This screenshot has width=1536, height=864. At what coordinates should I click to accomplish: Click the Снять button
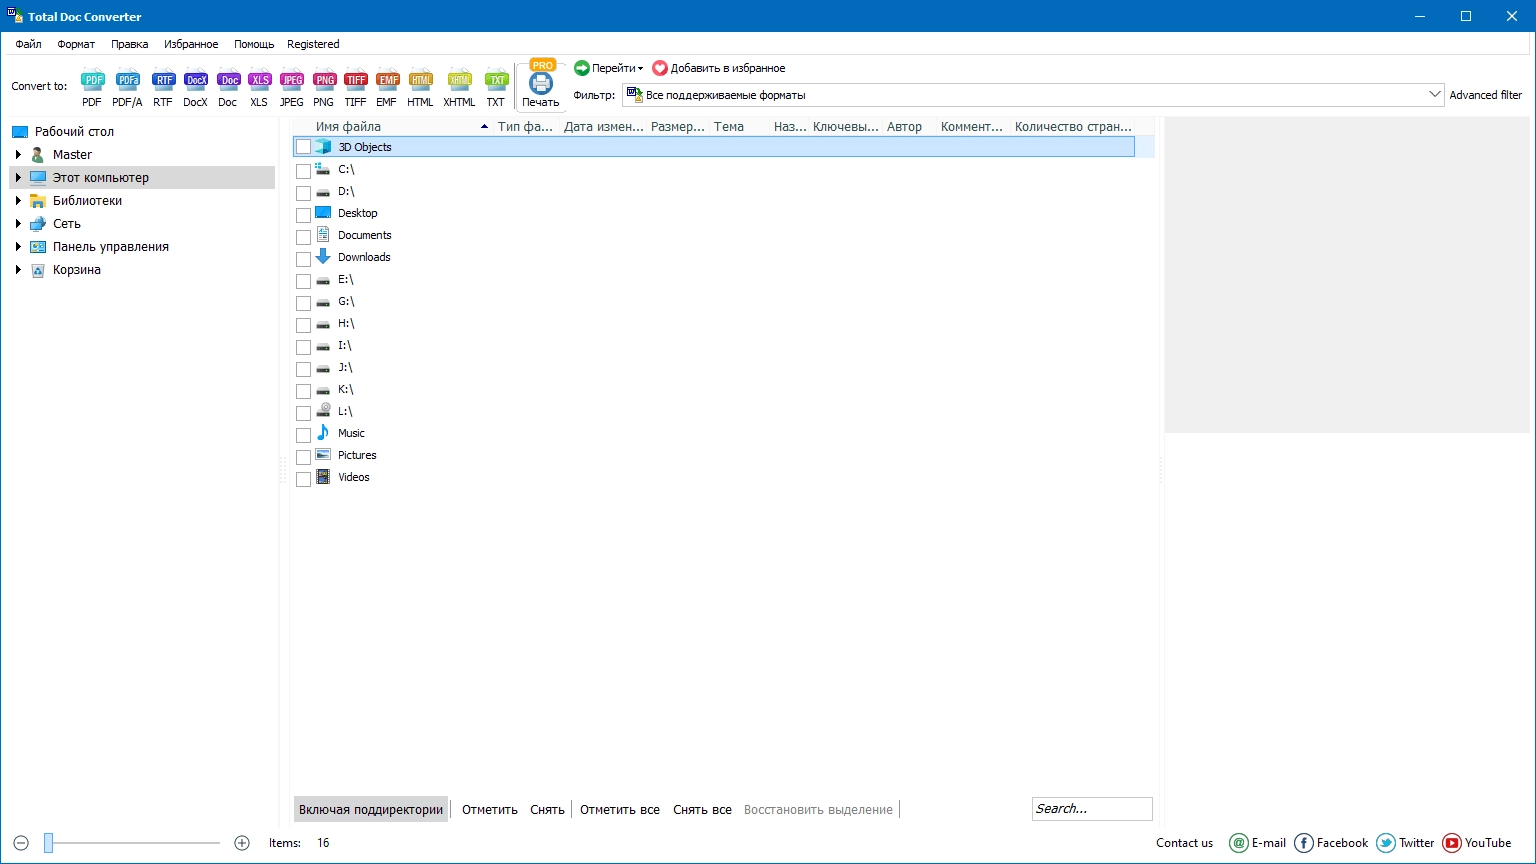pos(547,810)
